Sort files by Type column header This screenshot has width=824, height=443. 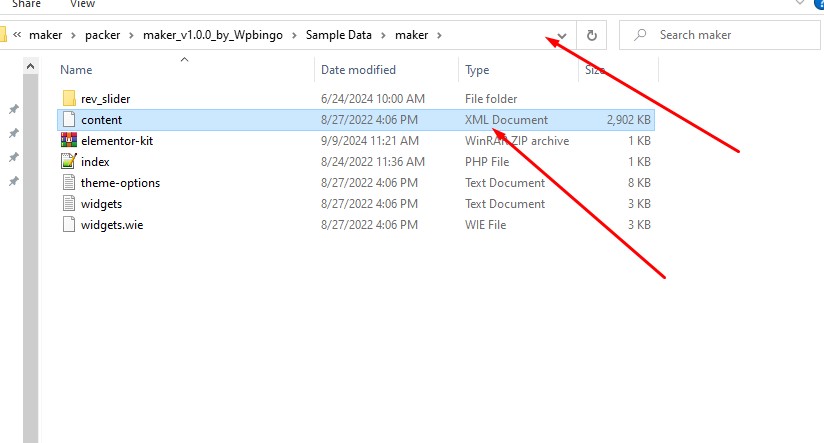pyautogui.click(x=477, y=70)
